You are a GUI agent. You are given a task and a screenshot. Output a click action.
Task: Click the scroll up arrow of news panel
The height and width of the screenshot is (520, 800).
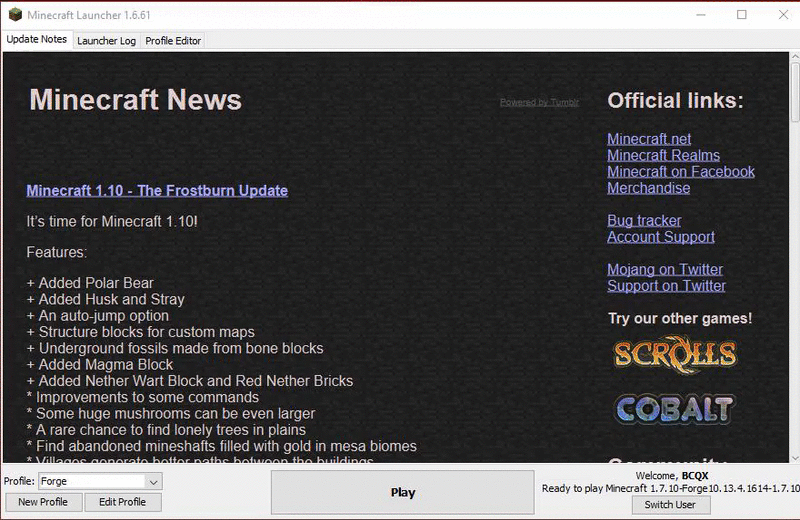(795, 57)
